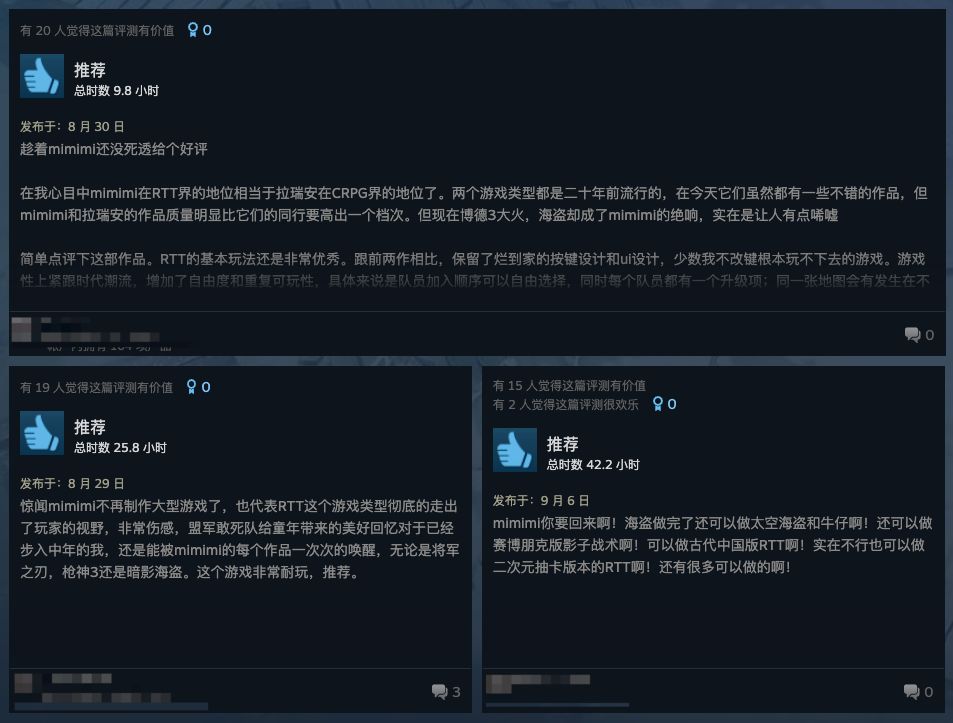Open 推荐 title of the 42.2 小时 review
This screenshot has height=723, width=953.
562,444
